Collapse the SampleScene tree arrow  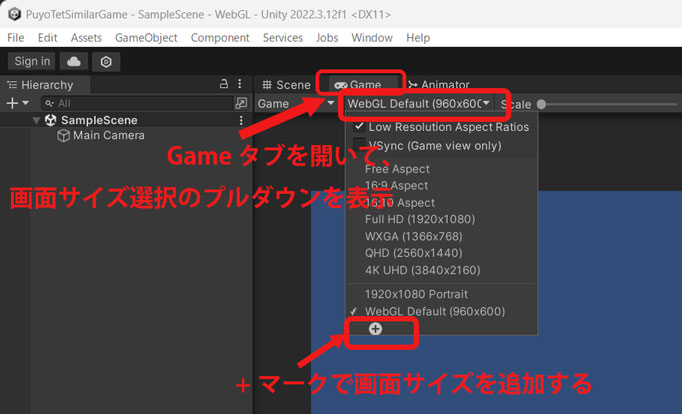[x=37, y=120]
